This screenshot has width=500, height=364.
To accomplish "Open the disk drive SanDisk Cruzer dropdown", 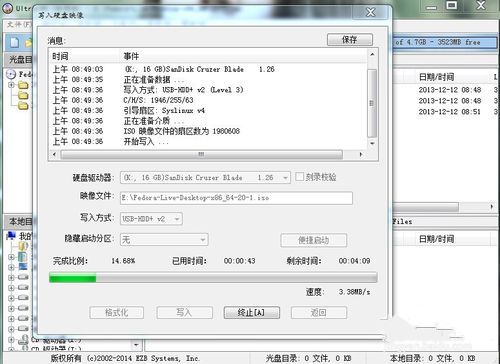I will coord(205,178).
